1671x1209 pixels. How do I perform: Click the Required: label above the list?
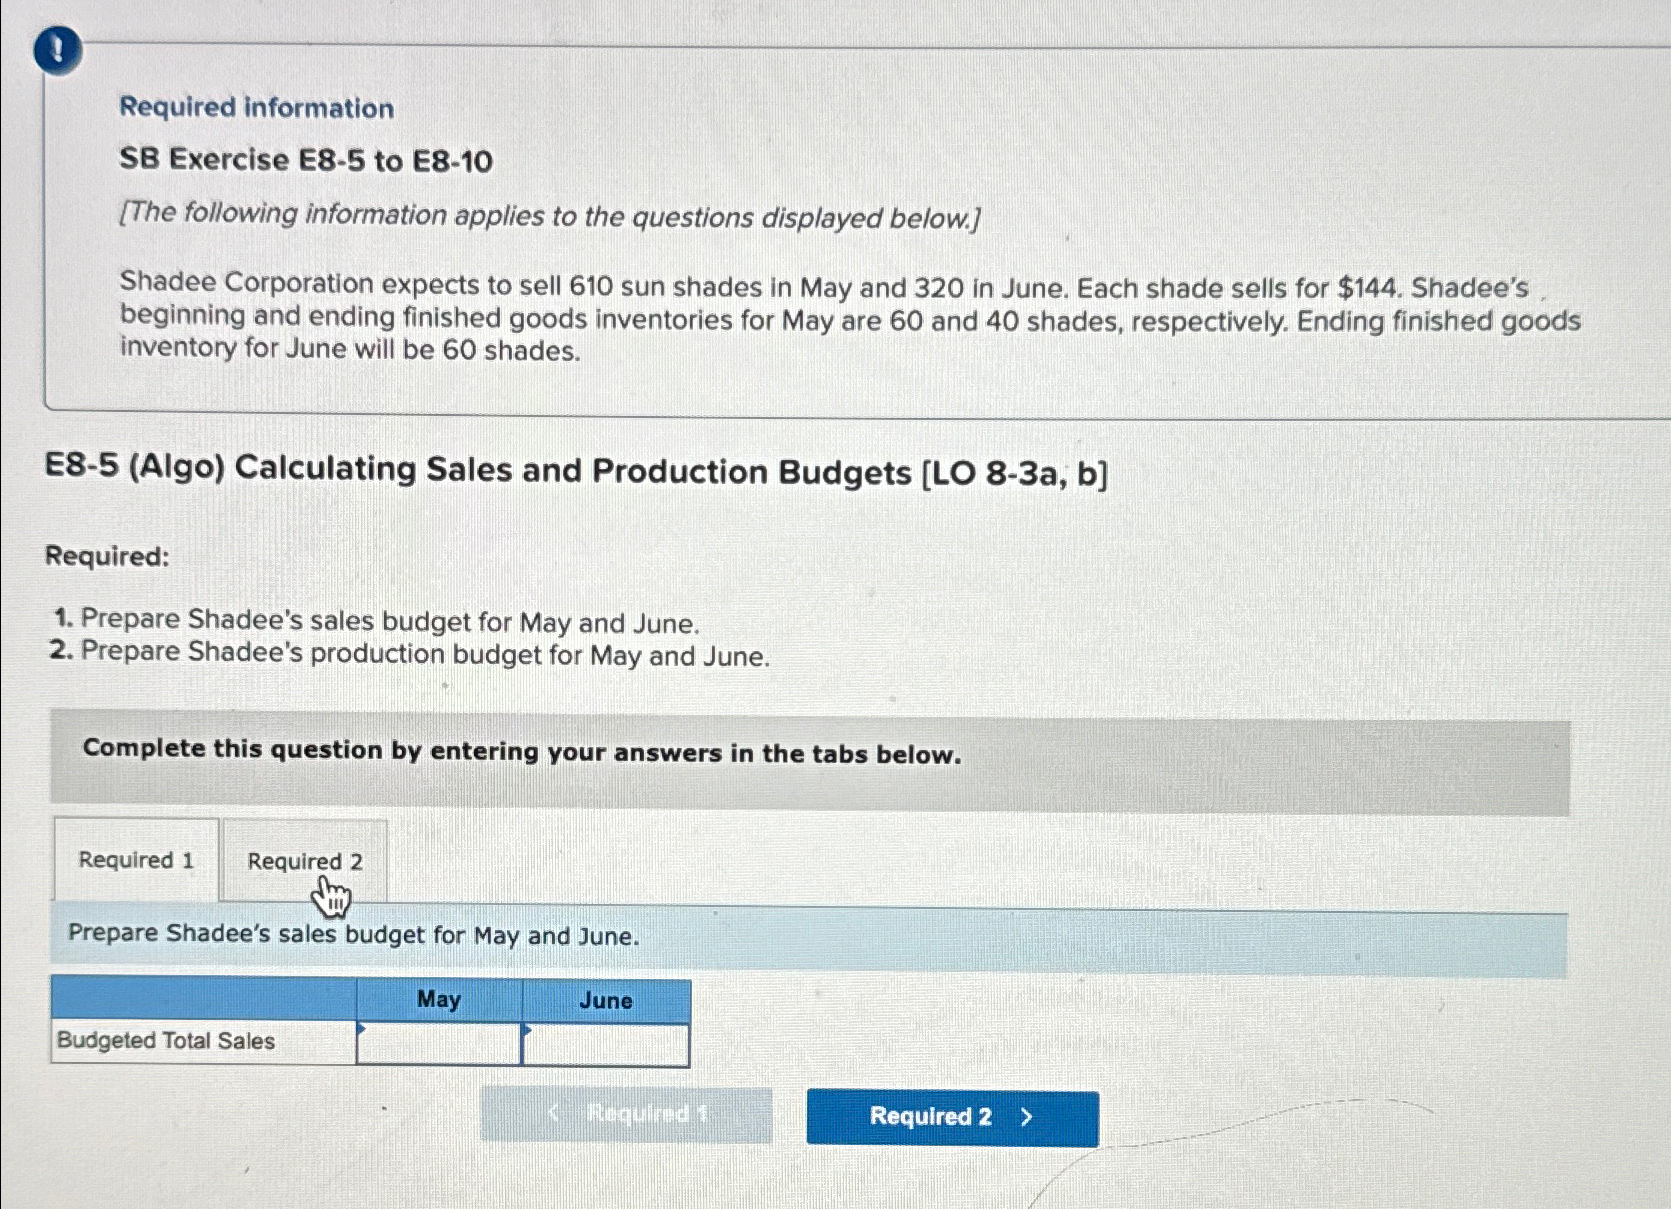pos(107,556)
